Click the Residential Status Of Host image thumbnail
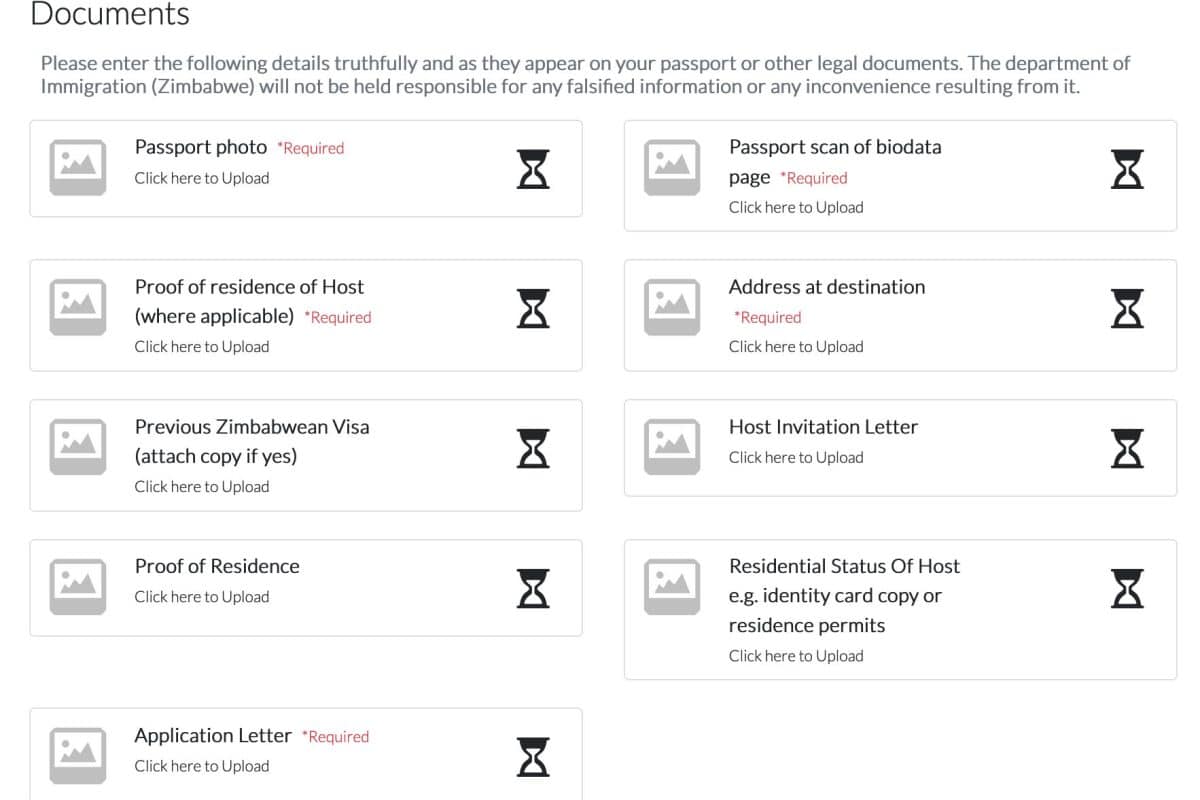This screenshot has width=1200, height=800. pyautogui.click(x=672, y=587)
